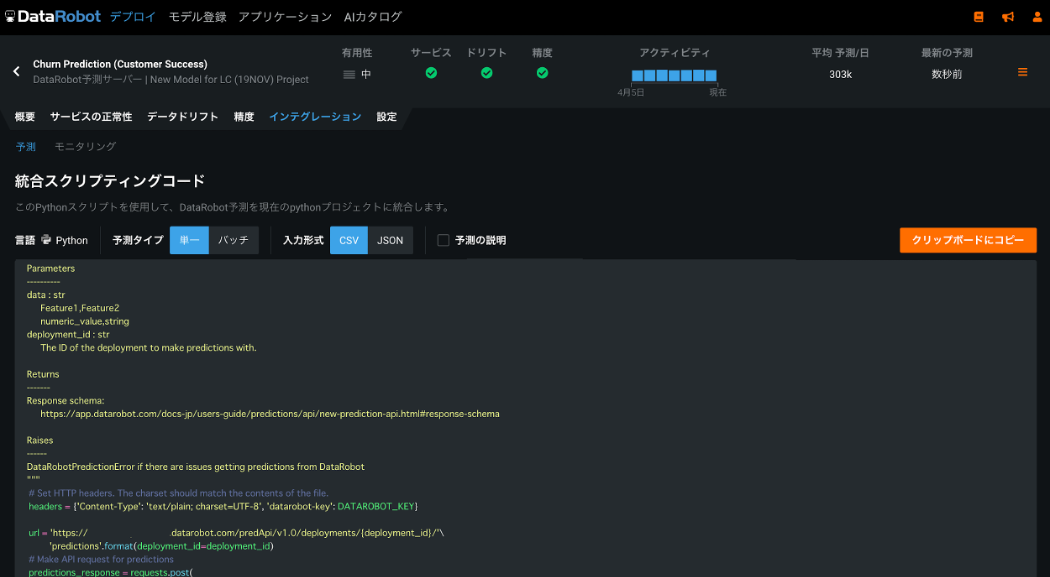Open the モデル登録 menu
The width and height of the screenshot is (1050, 577).
click(x=197, y=17)
